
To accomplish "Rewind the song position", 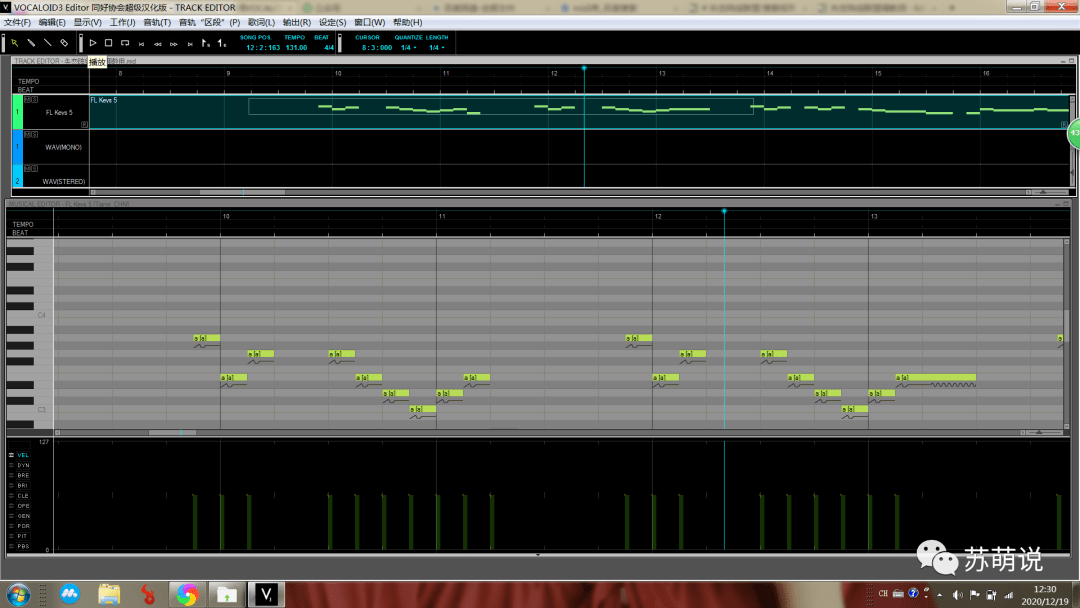I will [158, 43].
